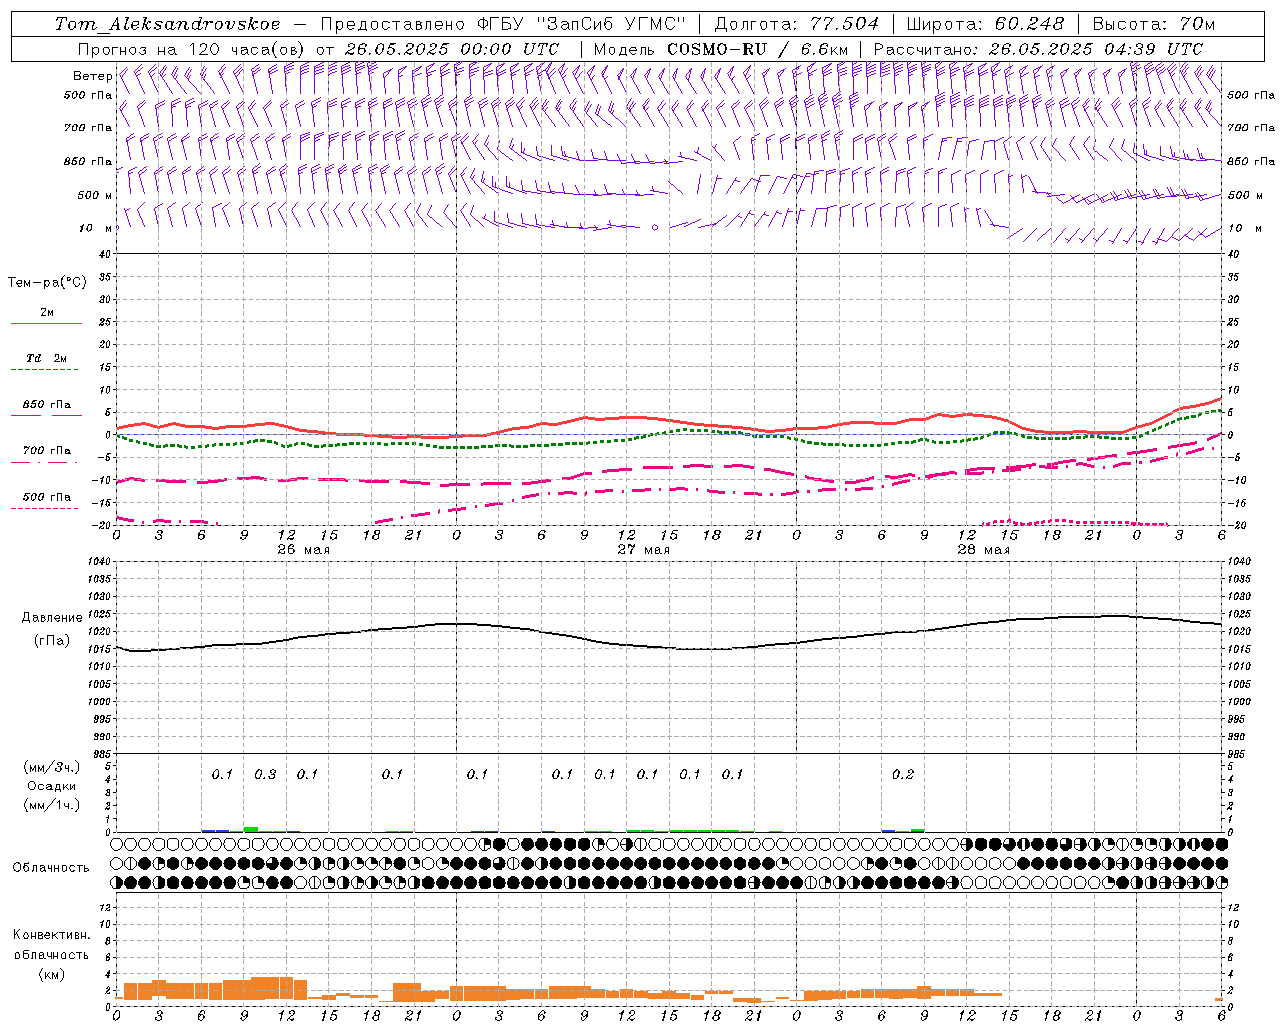Click the right-side 850 гПа wind level label
Screen dimensions: 1280x1024
coord(1251,161)
